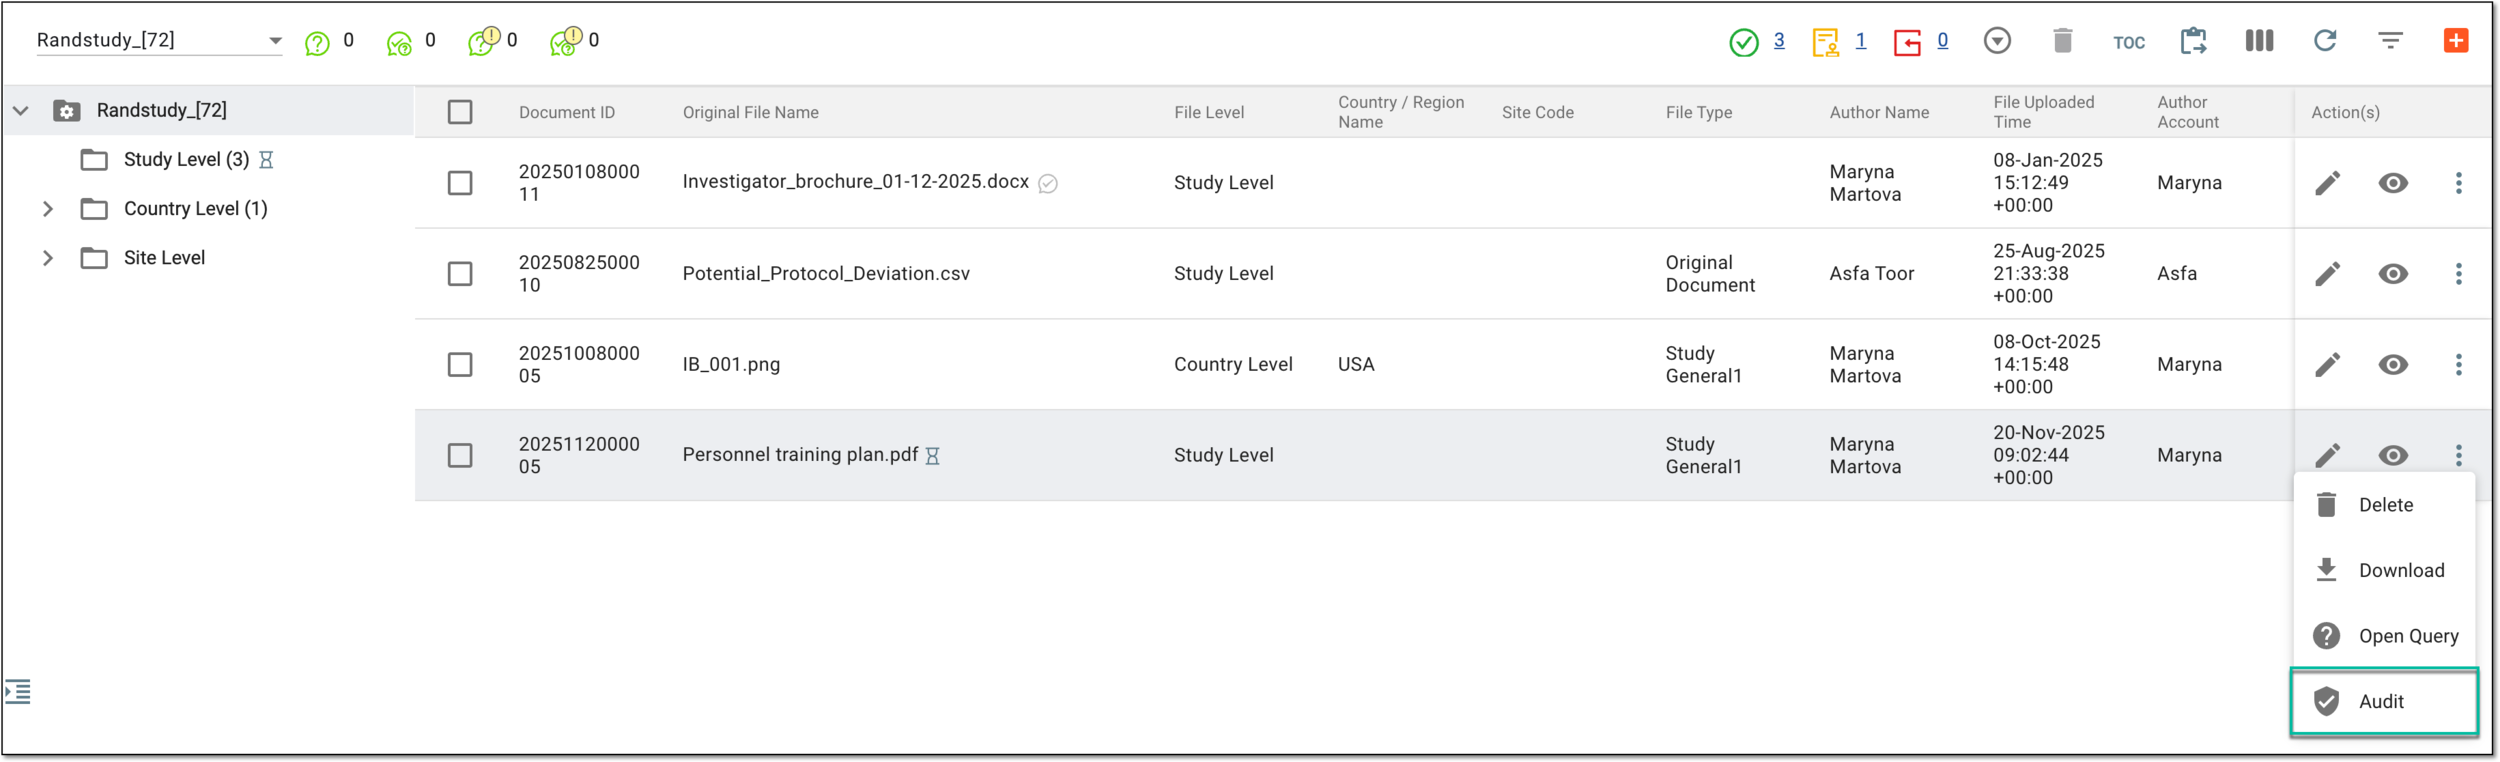Click the yellow pending review document icon
Viewport: 2500px width, 762px height.
click(x=1825, y=42)
